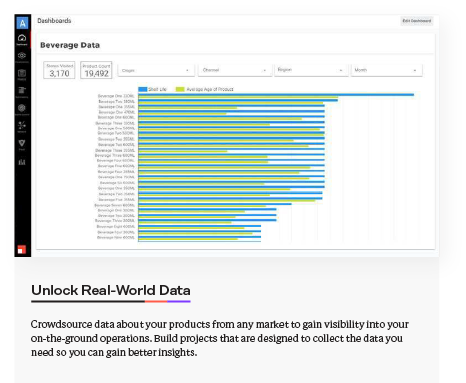Click the "Unlock Real-World Data" heading

click(x=111, y=290)
